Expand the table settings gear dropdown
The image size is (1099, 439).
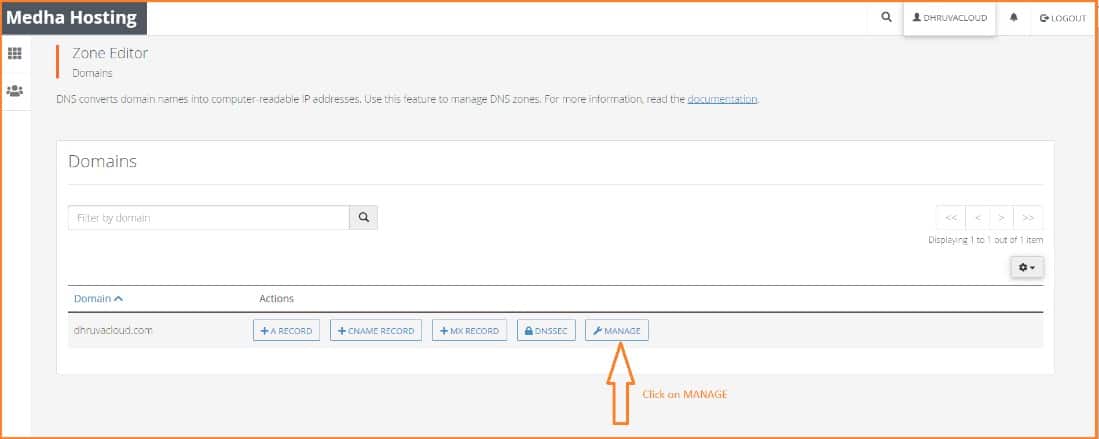click(x=1027, y=267)
